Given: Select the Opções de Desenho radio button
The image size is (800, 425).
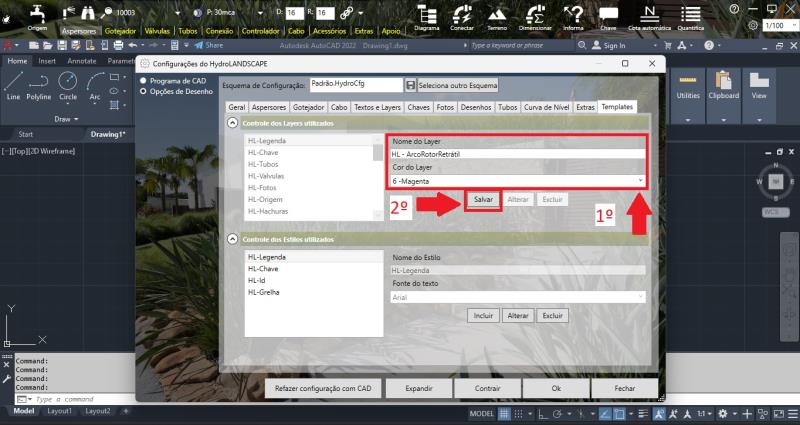Looking at the screenshot, I should click(143, 91).
